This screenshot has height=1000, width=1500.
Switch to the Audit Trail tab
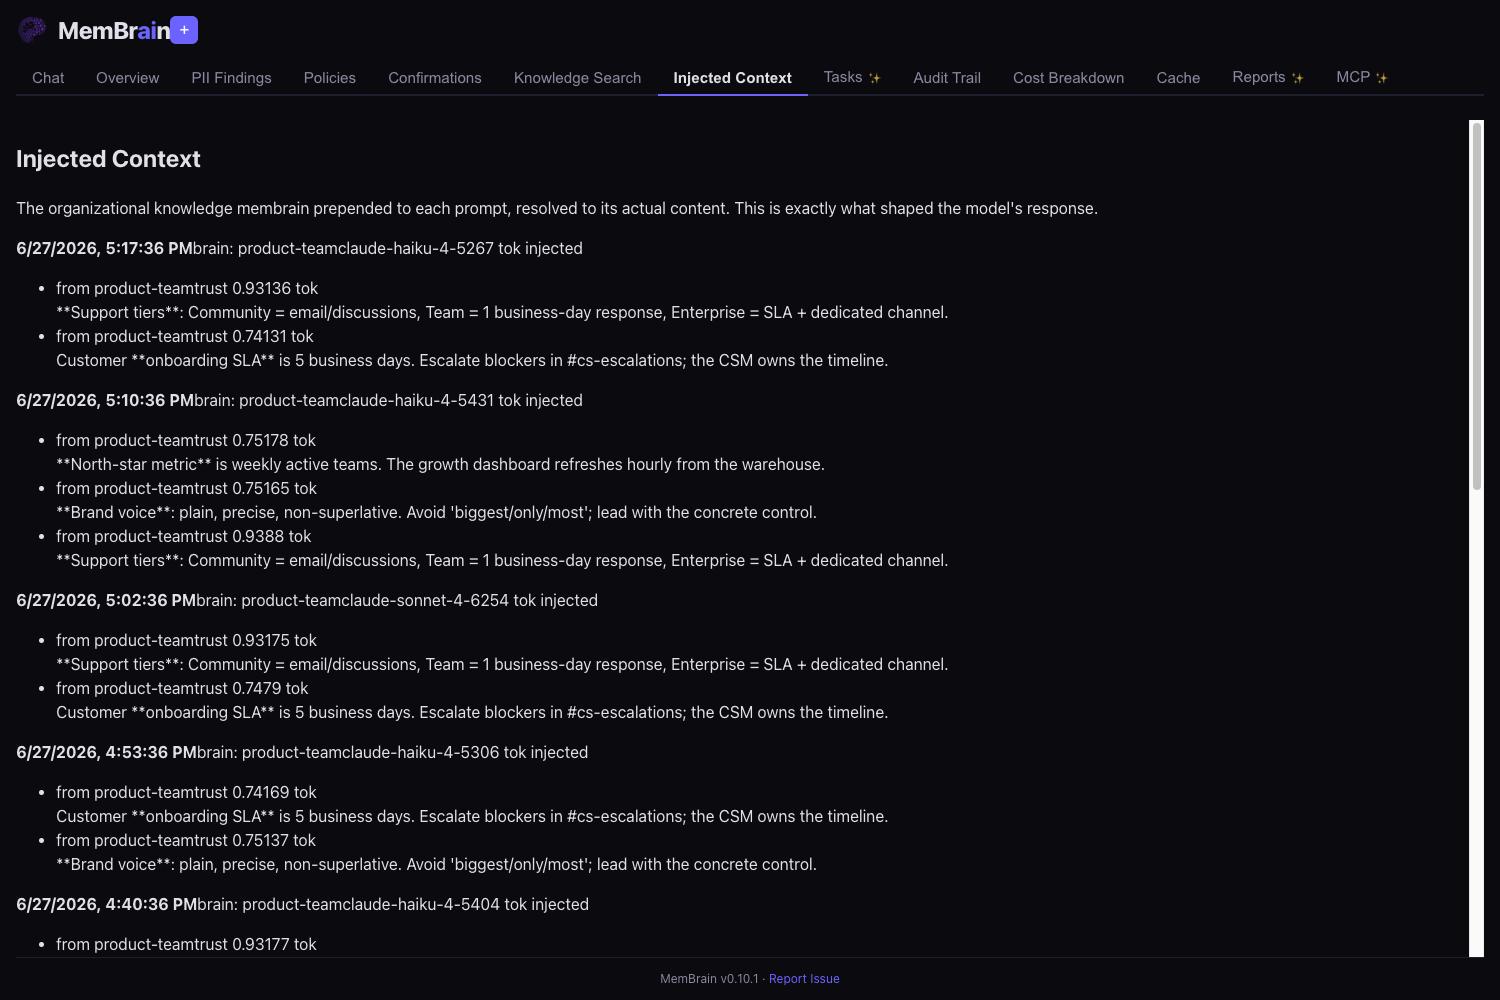(x=947, y=78)
